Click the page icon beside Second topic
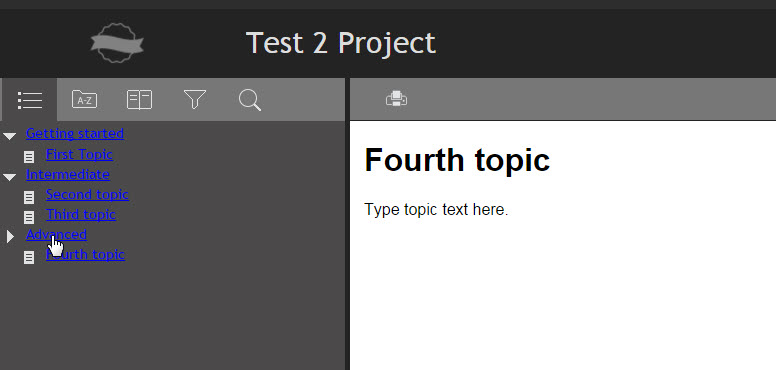This screenshot has height=370, width=776. click(29, 197)
